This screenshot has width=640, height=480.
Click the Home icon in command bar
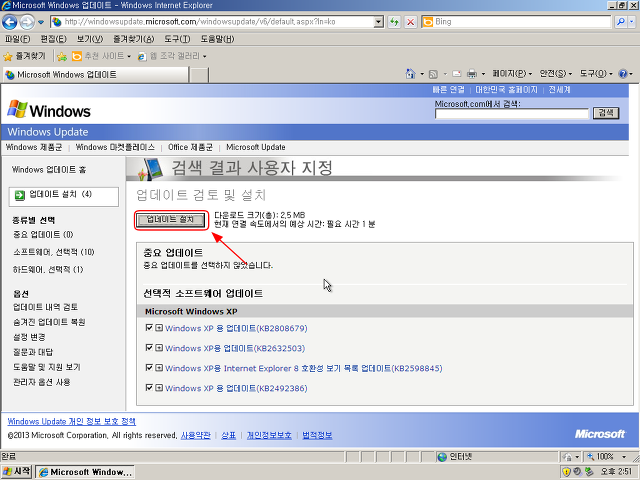coord(410,74)
